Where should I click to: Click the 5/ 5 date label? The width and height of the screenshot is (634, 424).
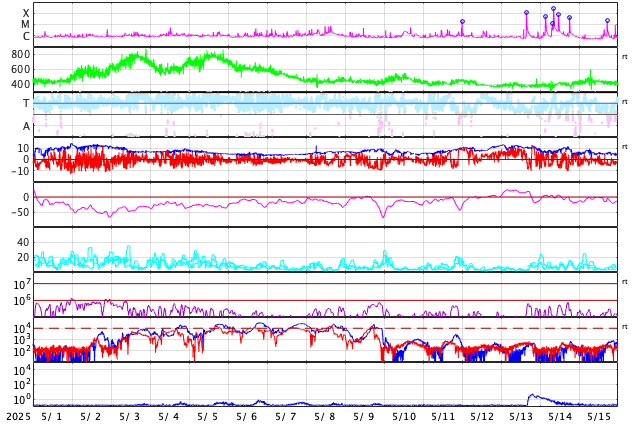208,417
